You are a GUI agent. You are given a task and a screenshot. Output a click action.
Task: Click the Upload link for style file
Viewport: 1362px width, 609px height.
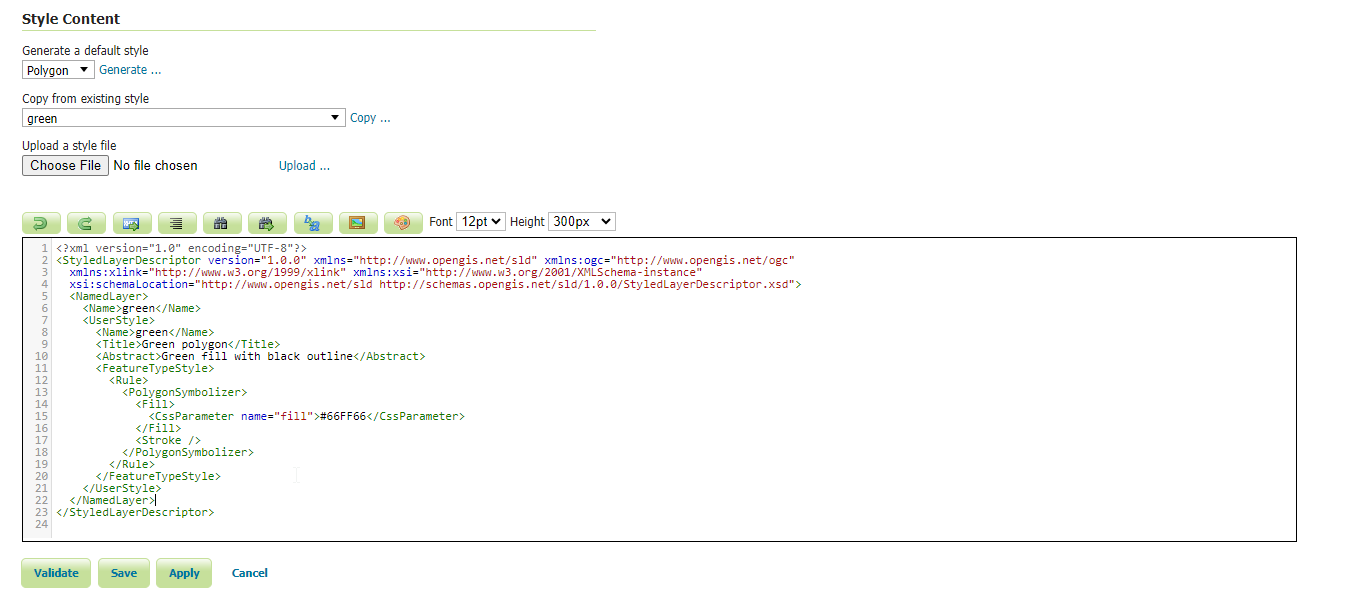pyautogui.click(x=304, y=165)
